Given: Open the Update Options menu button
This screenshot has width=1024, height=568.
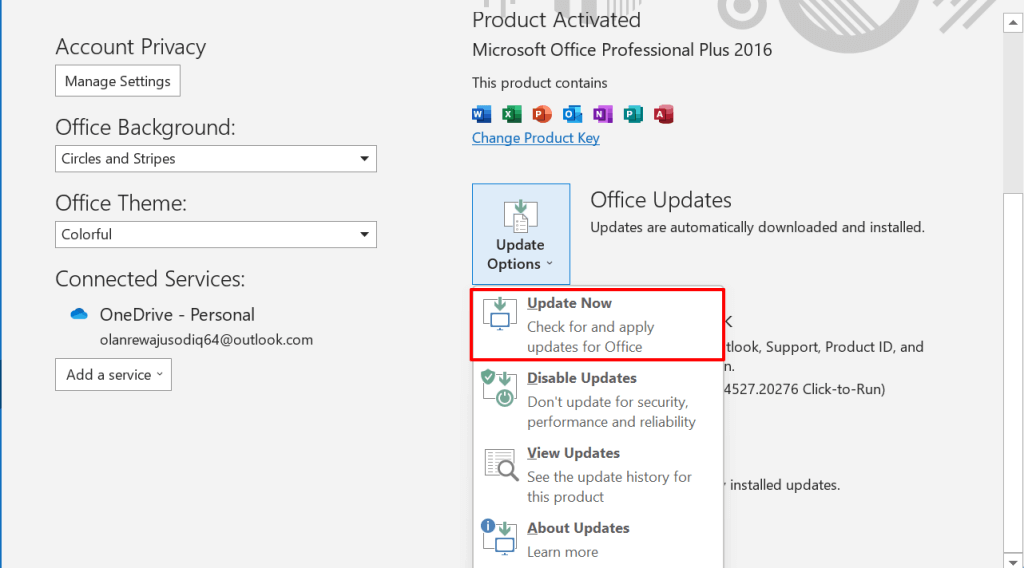Looking at the screenshot, I should click(x=521, y=234).
